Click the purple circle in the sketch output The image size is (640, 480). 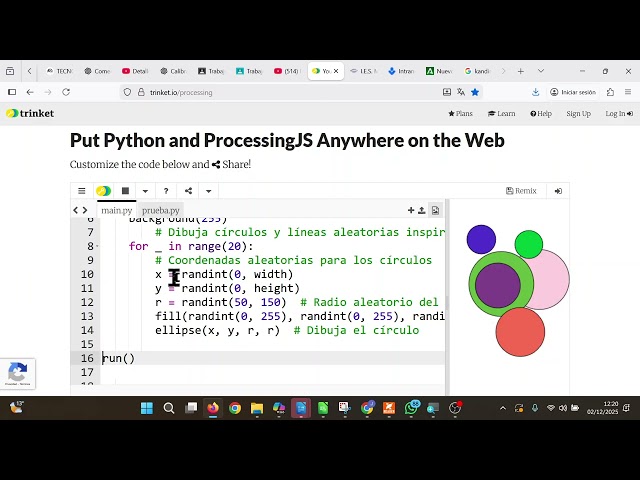click(498, 285)
